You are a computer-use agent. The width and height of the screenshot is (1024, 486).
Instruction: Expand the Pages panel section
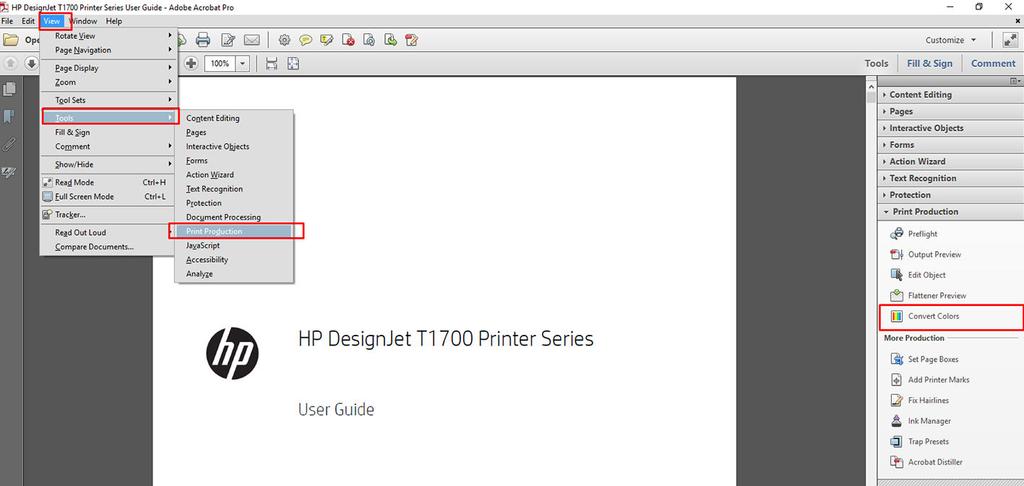(950, 112)
